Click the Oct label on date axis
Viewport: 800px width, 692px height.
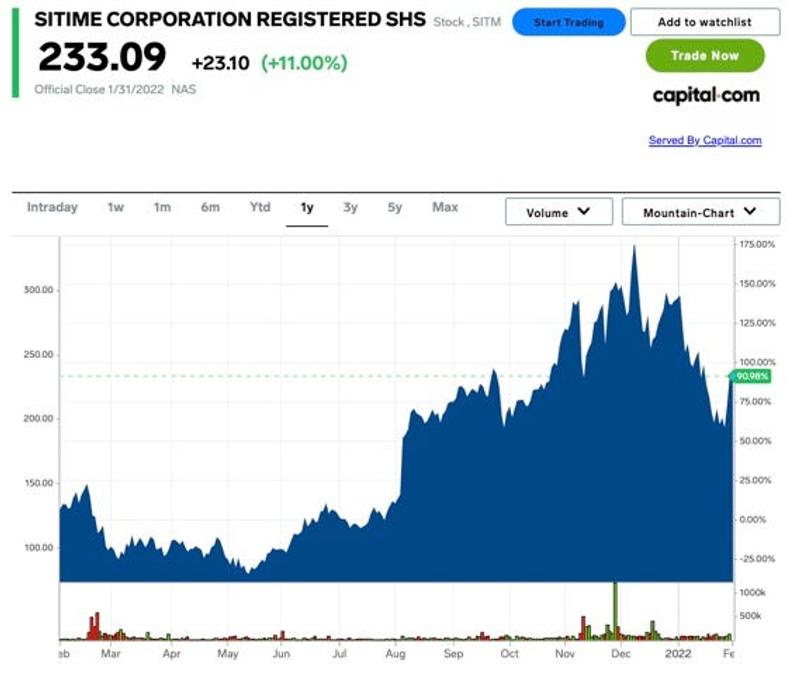tap(509, 654)
